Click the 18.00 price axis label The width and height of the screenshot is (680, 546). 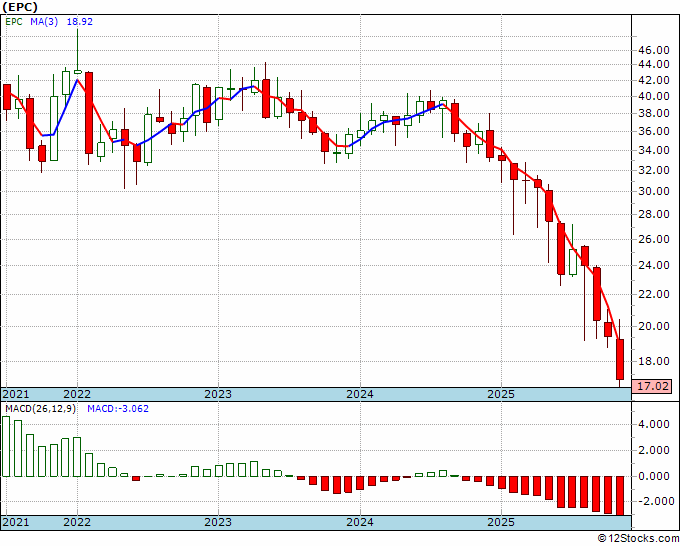[654, 361]
